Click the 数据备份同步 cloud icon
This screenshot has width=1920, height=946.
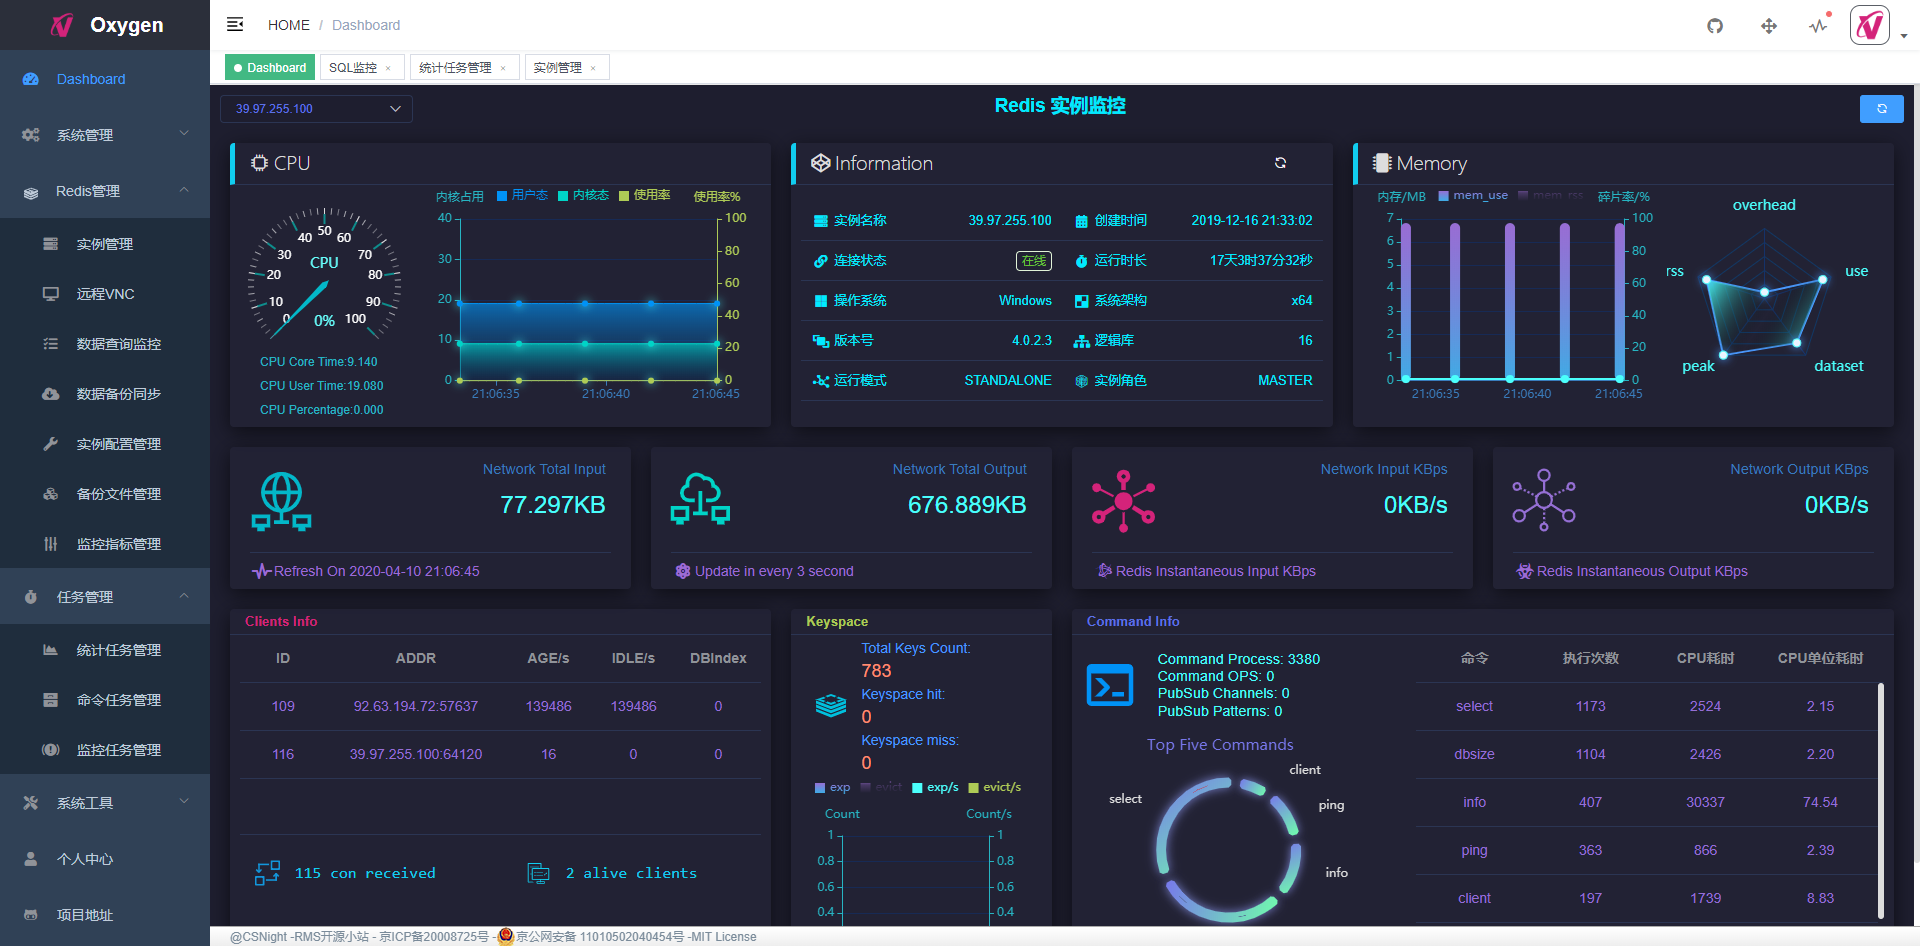pos(51,394)
